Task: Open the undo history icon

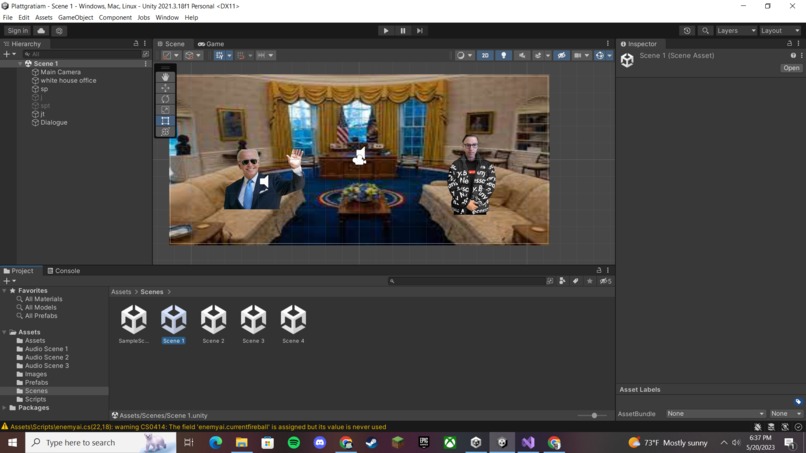Action: (x=687, y=31)
